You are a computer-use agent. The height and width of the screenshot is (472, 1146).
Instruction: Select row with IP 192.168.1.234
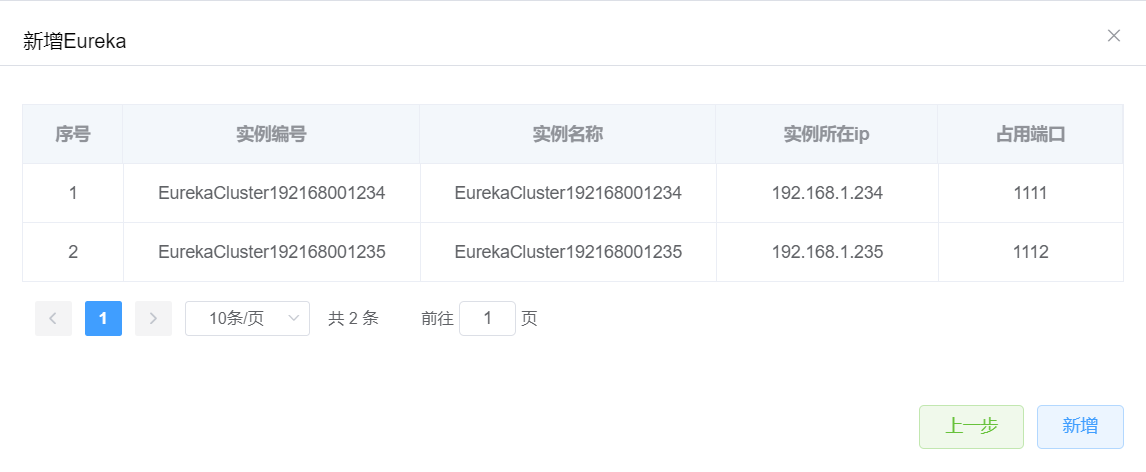(x=573, y=193)
